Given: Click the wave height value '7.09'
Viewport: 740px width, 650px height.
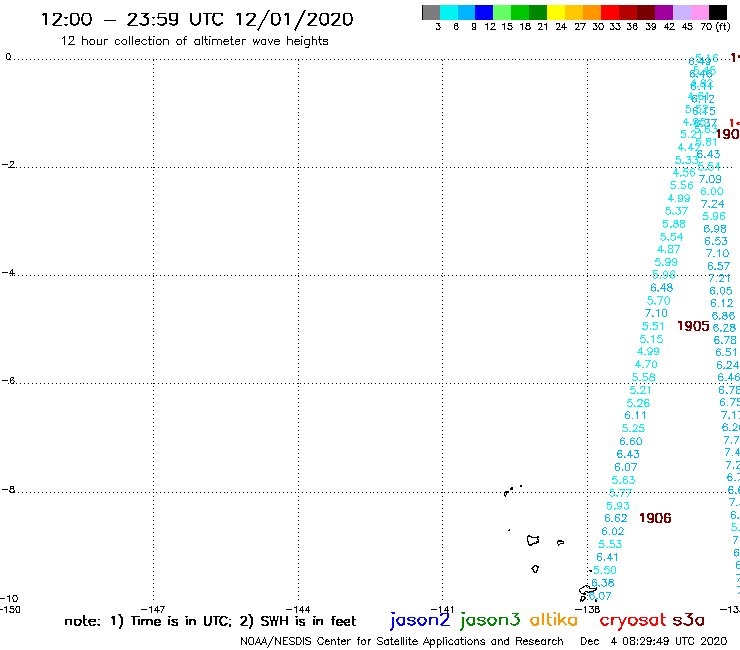Looking at the screenshot, I should coord(710,179).
